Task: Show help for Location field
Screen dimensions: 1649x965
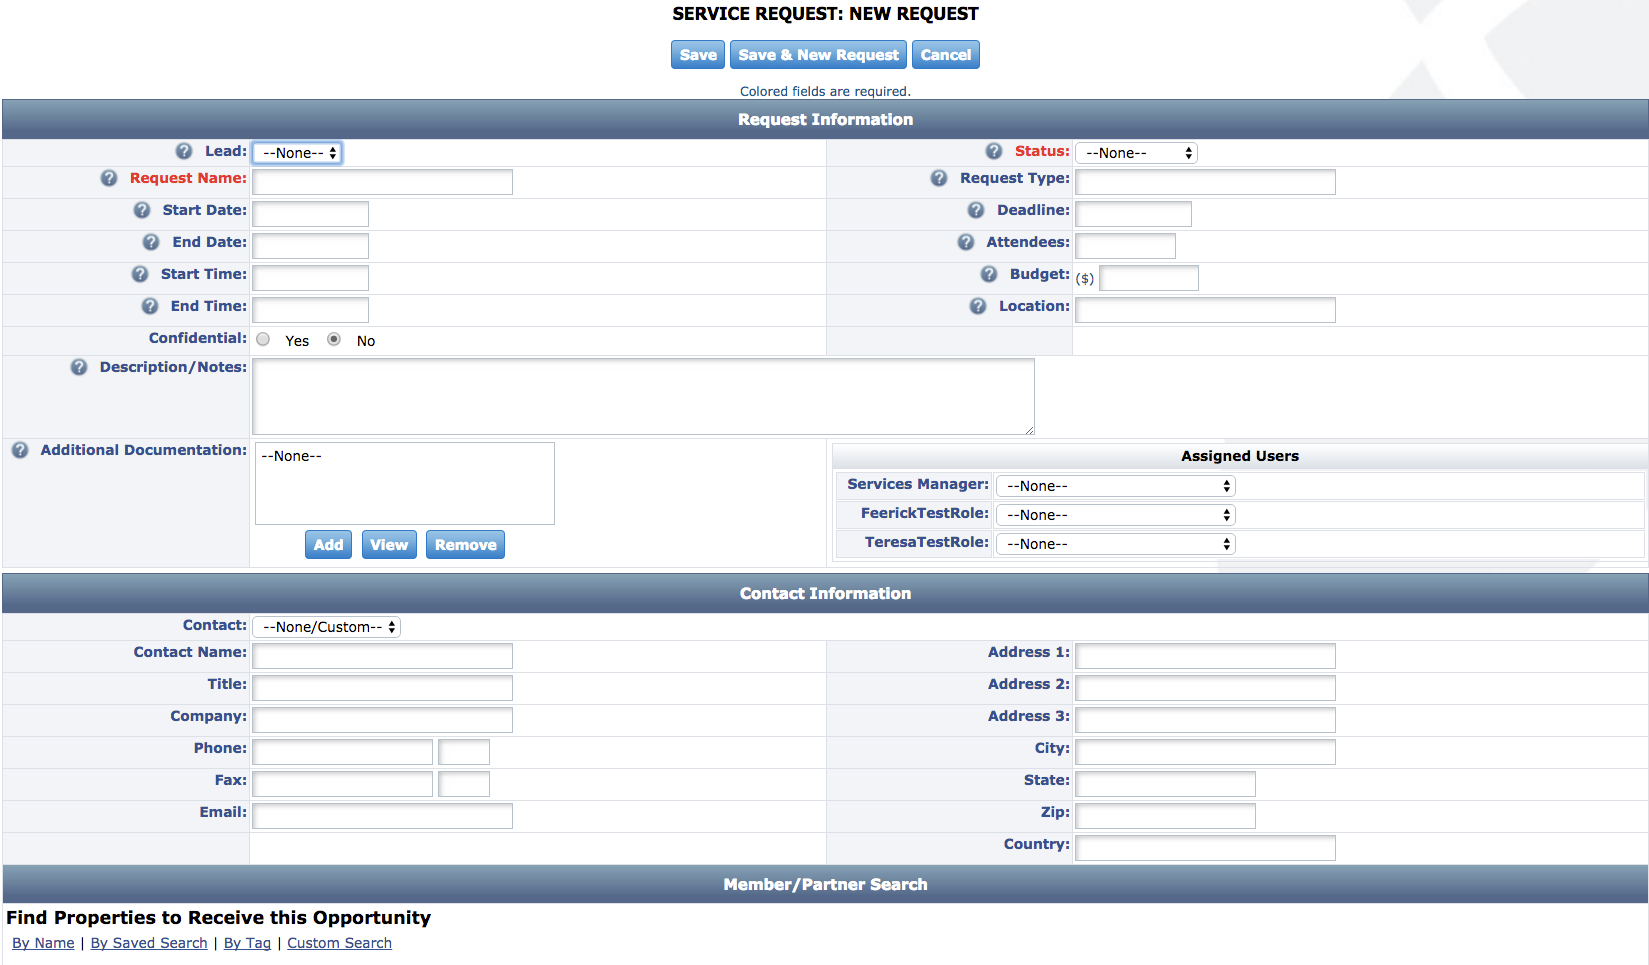Action: tap(978, 306)
